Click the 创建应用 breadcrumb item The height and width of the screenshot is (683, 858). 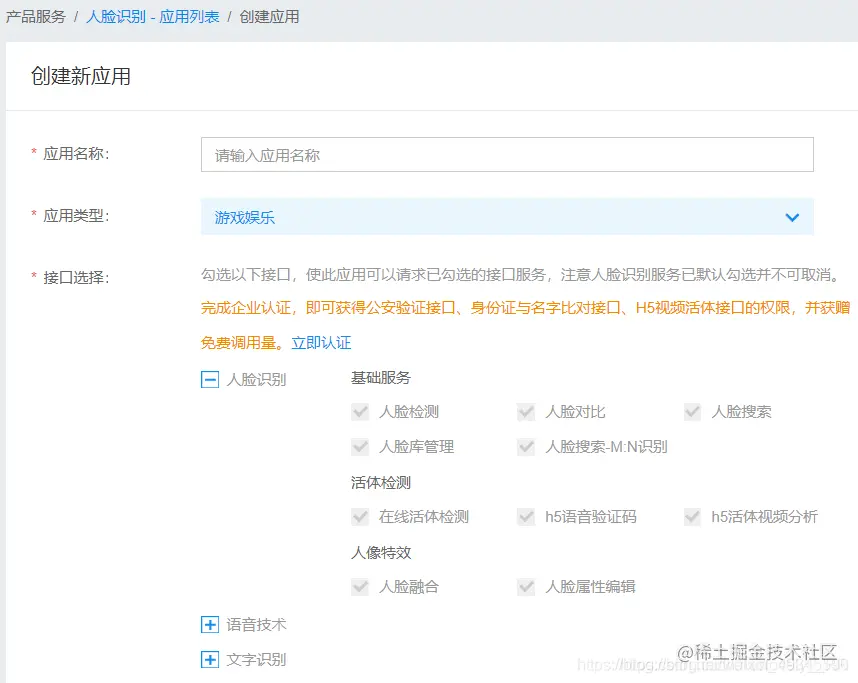click(x=269, y=16)
